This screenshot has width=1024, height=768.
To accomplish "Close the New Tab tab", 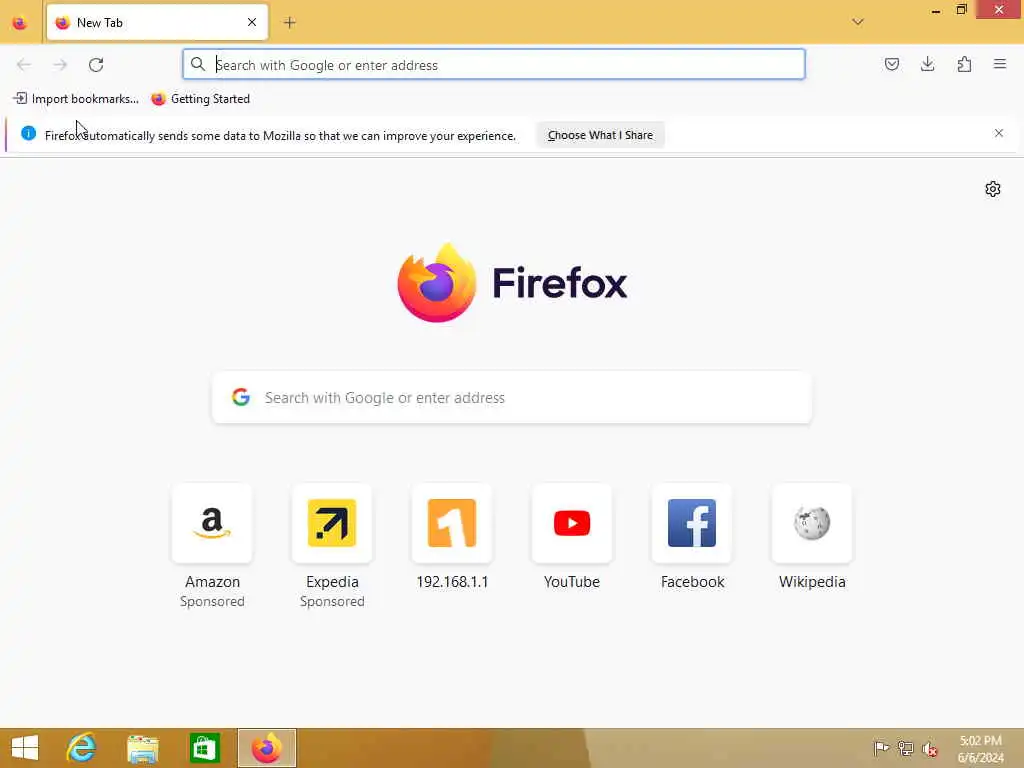I will click(x=252, y=22).
